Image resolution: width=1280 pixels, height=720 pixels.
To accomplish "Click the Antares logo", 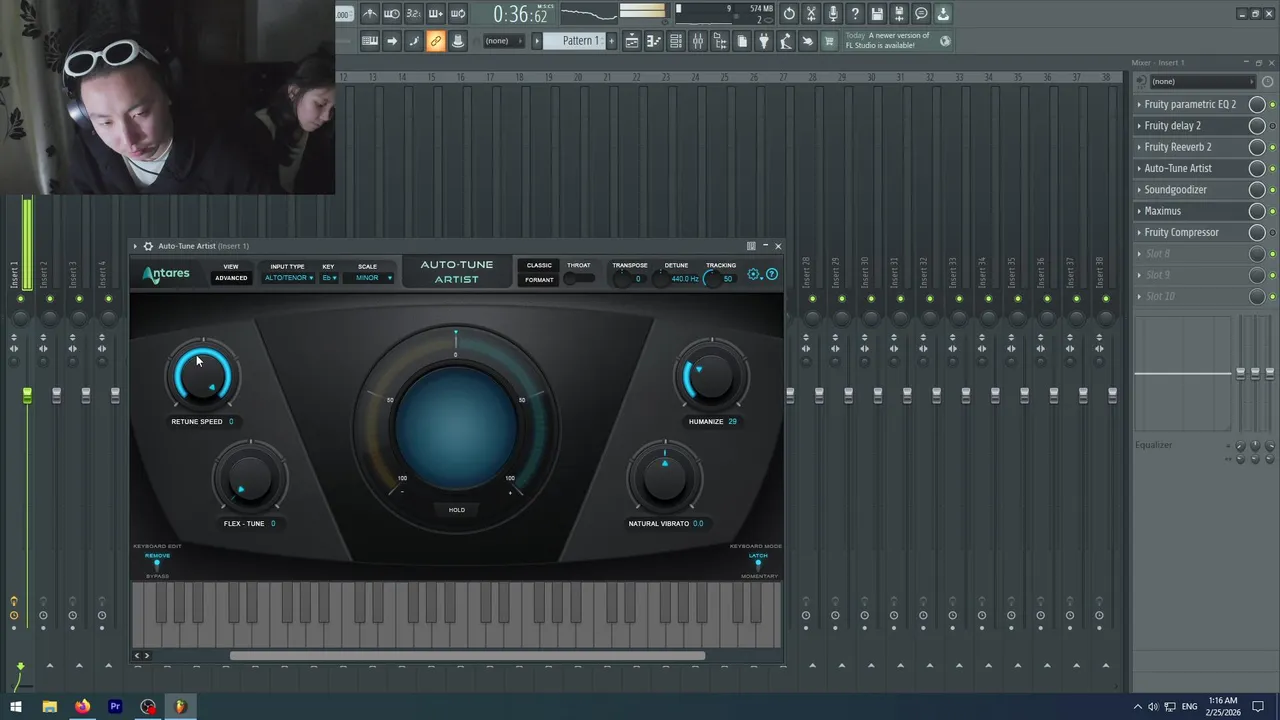I will pos(166,274).
